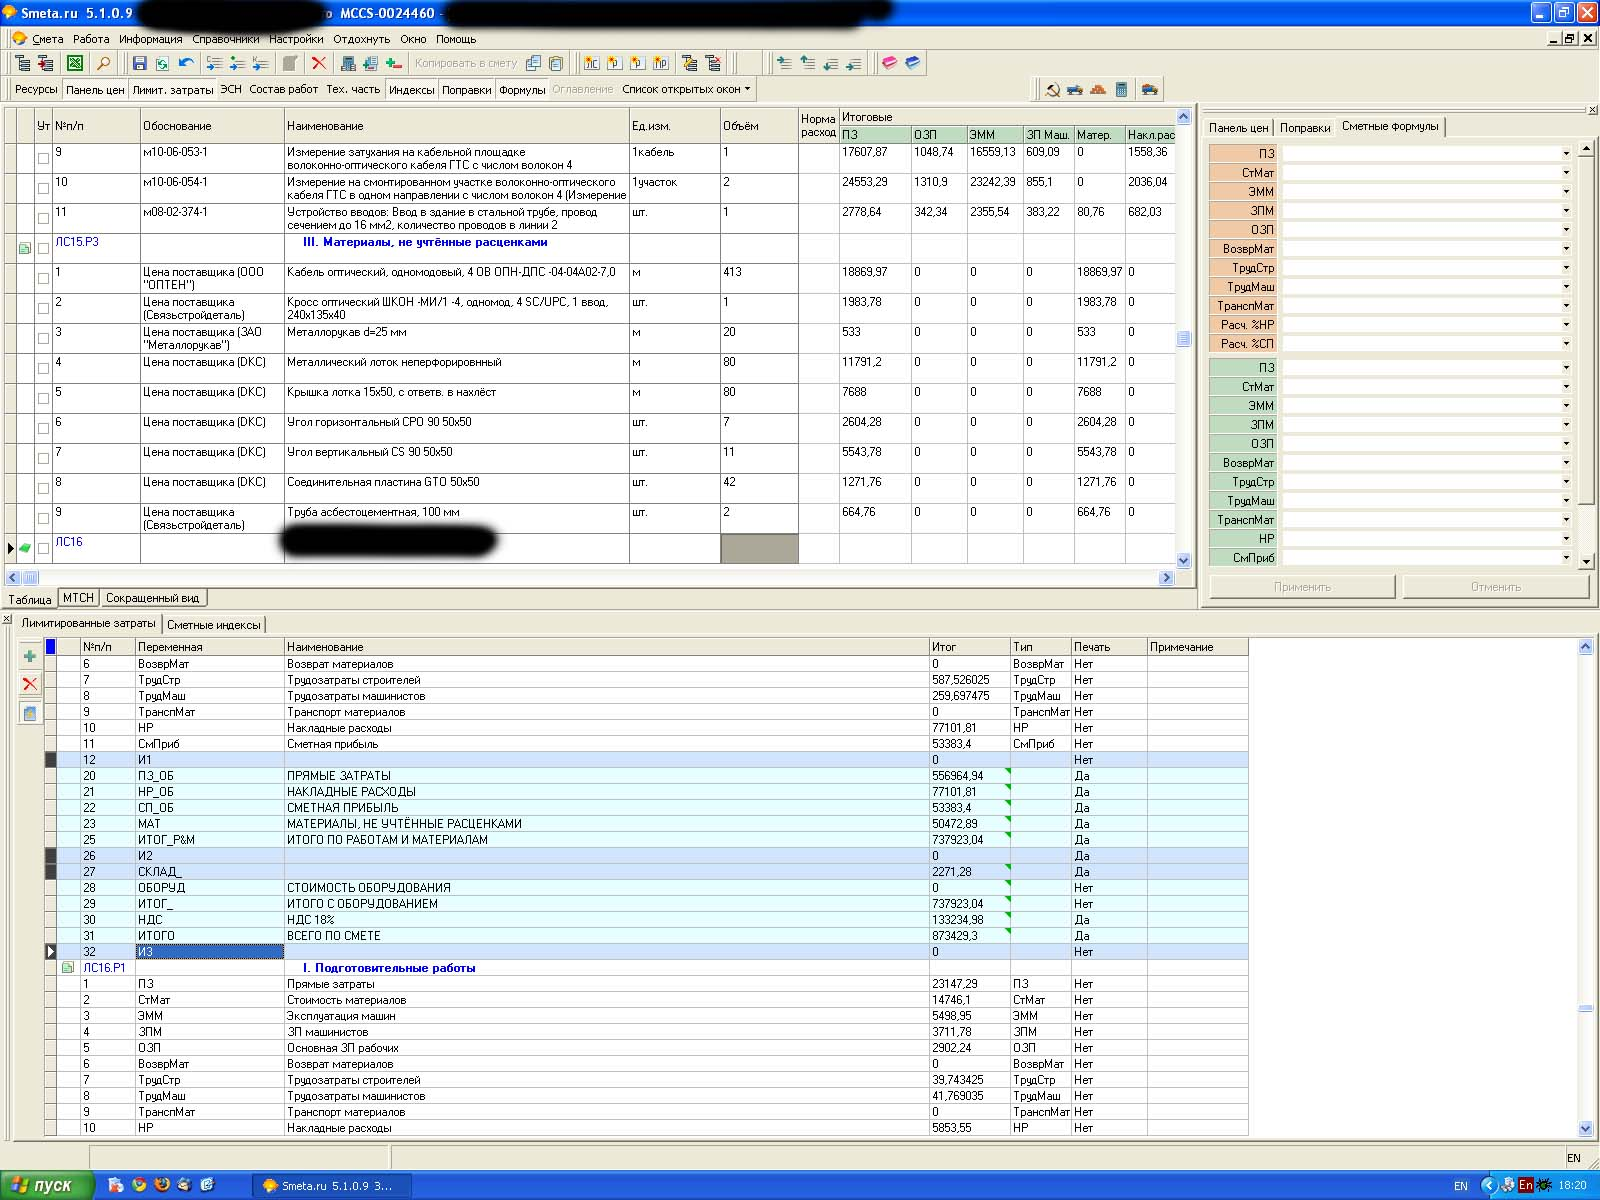Viewport: 1600px width, 1200px height.
Task: Tick the checkbox for section ЛС15.Р3
Action: pos(43,248)
